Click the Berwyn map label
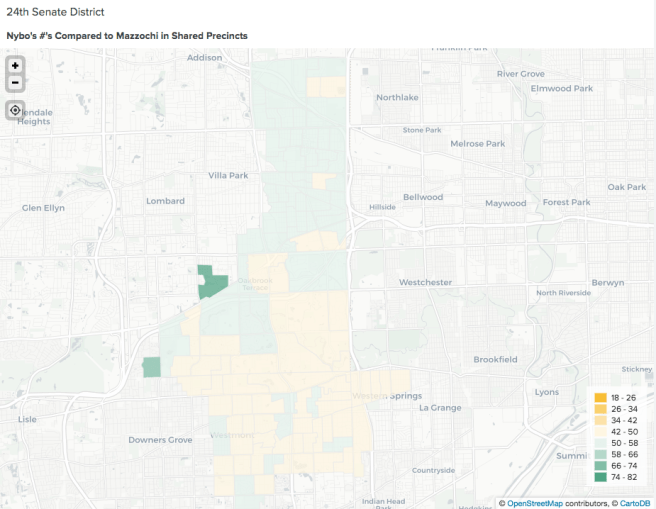The width and height of the screenshot is (656, 509). pyautogui.click(x=608, y=283)
